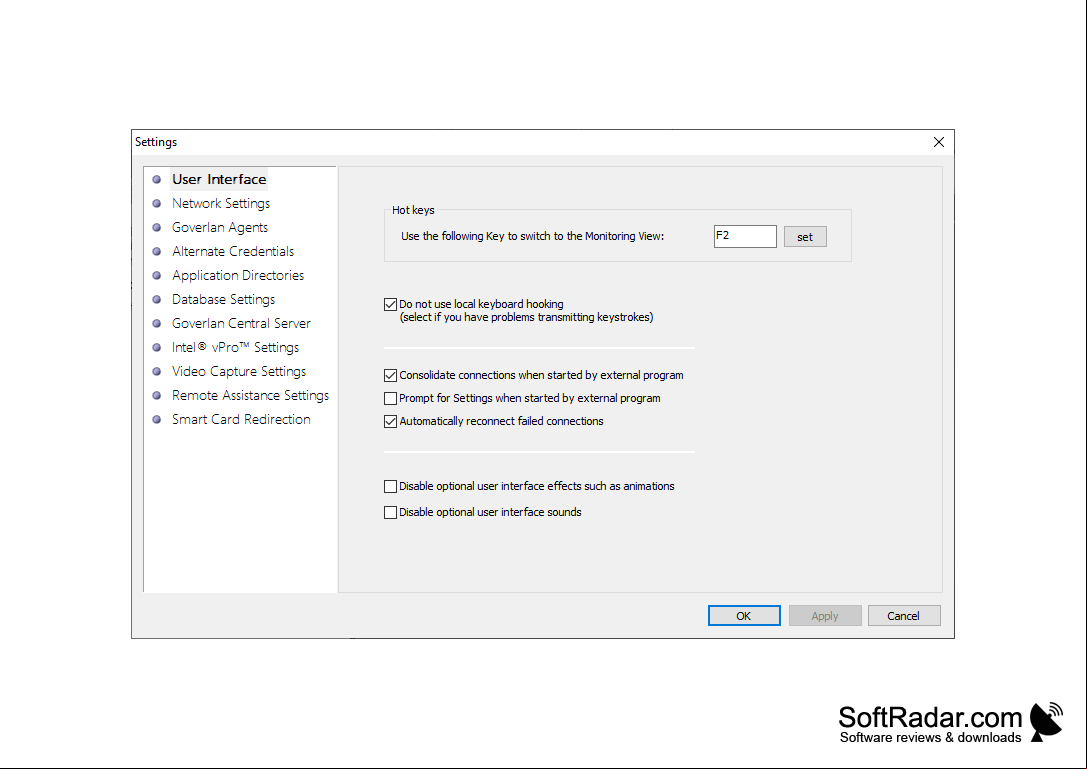
Task: Click the bullet icon beside Network Settings
Action: [157, 204]
